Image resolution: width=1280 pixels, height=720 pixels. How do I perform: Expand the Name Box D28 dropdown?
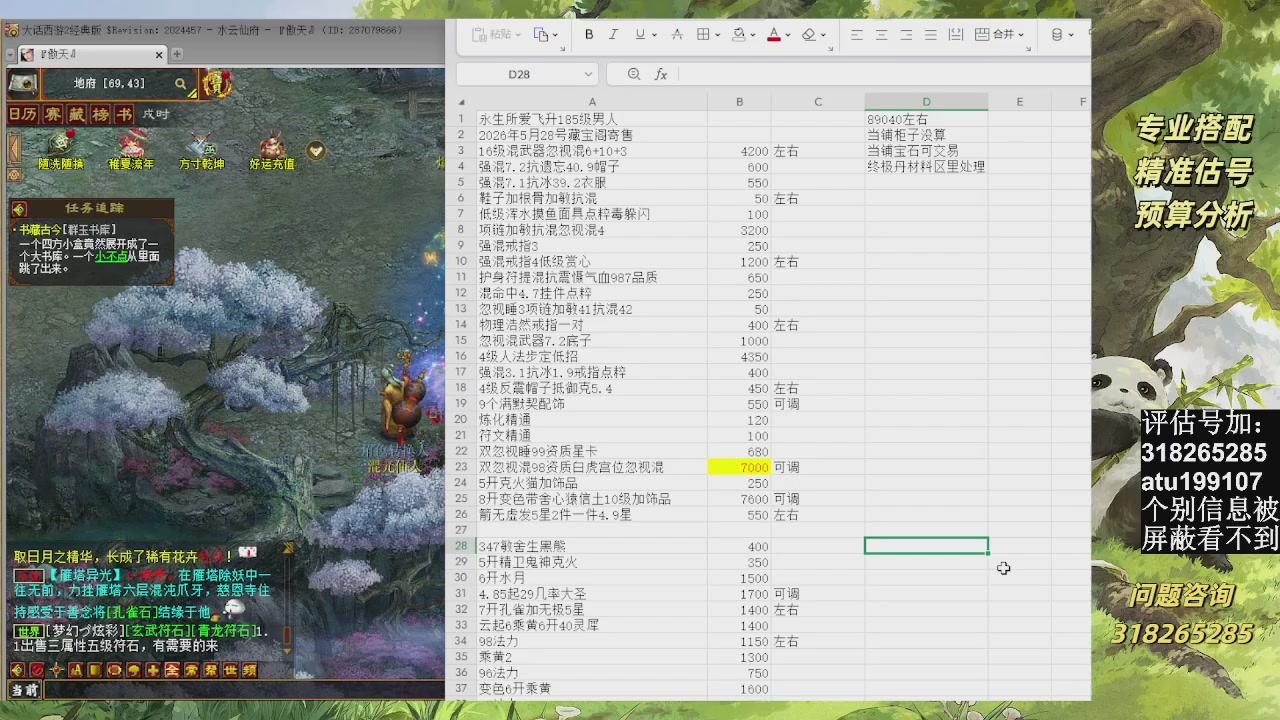click(x=587, y=74)
